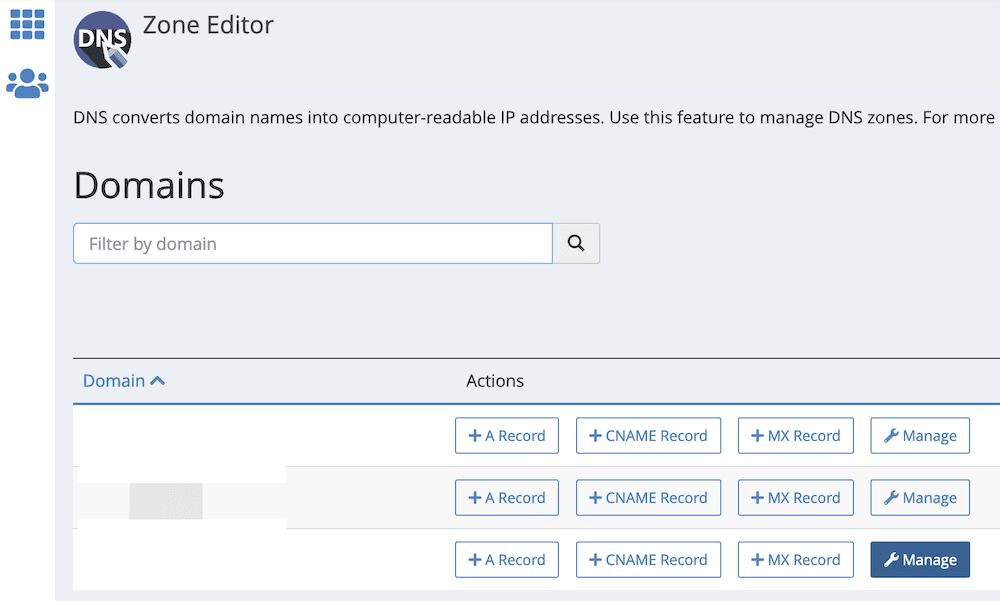1000x601 pixels.
Task: Manage the first domain row
Action: tap(920, 436)
